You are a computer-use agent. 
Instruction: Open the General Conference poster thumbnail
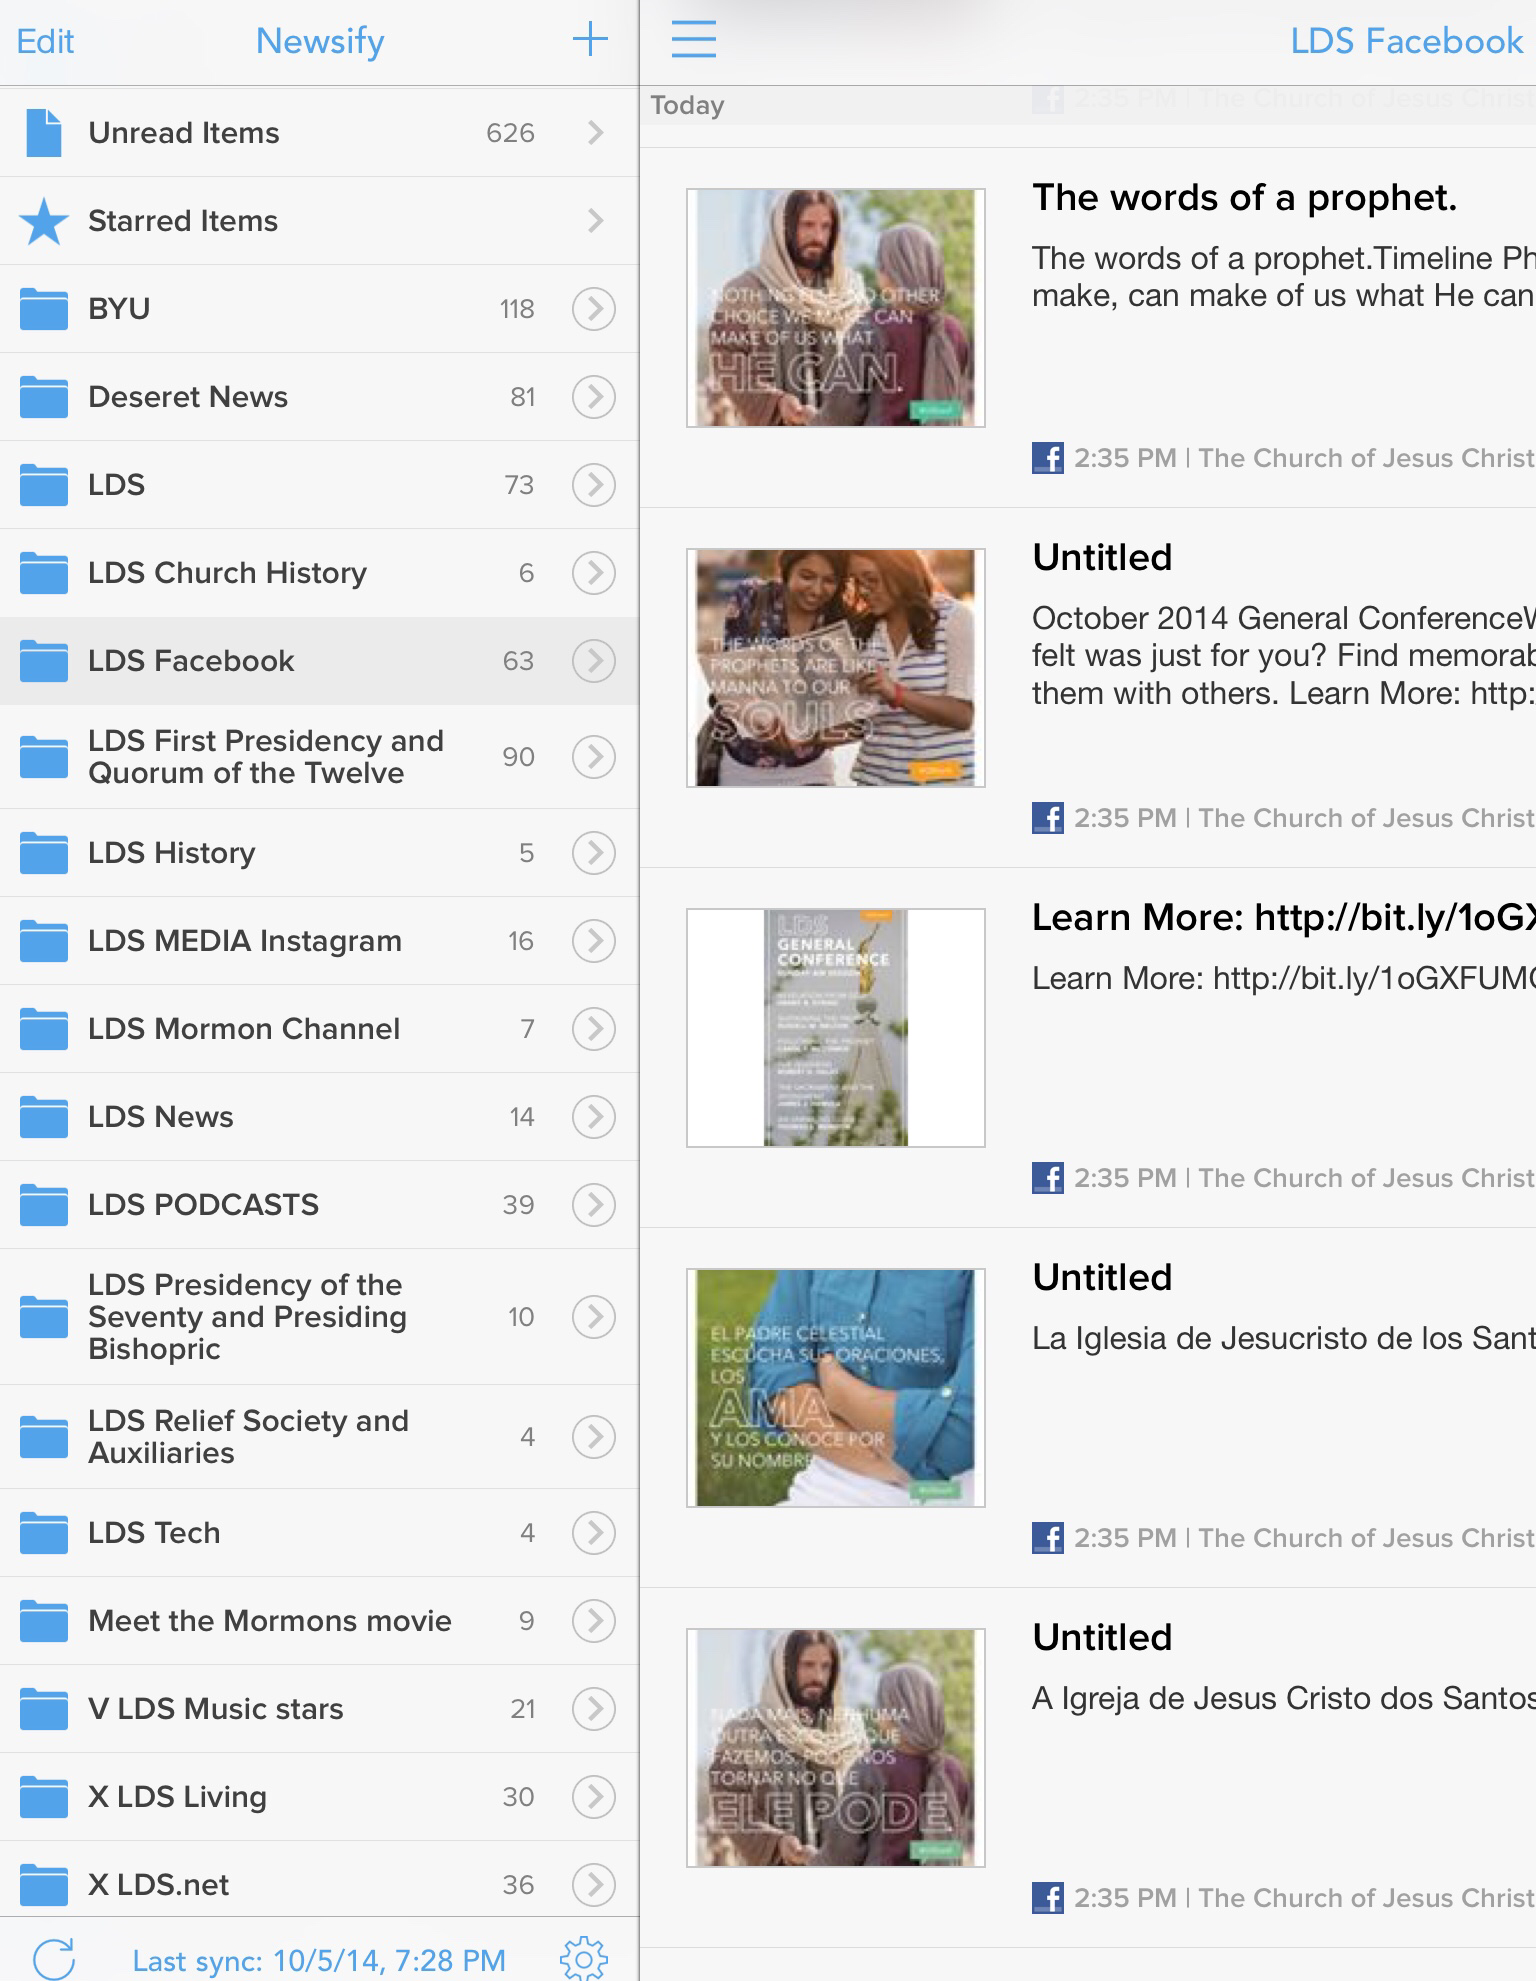pyautogui.click(x=836, y=1028)
